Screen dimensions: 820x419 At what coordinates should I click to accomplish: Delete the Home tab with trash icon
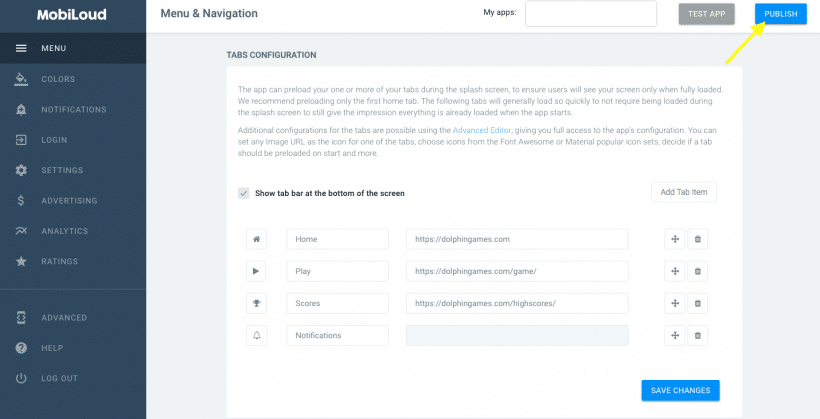[x=698, y=239]
